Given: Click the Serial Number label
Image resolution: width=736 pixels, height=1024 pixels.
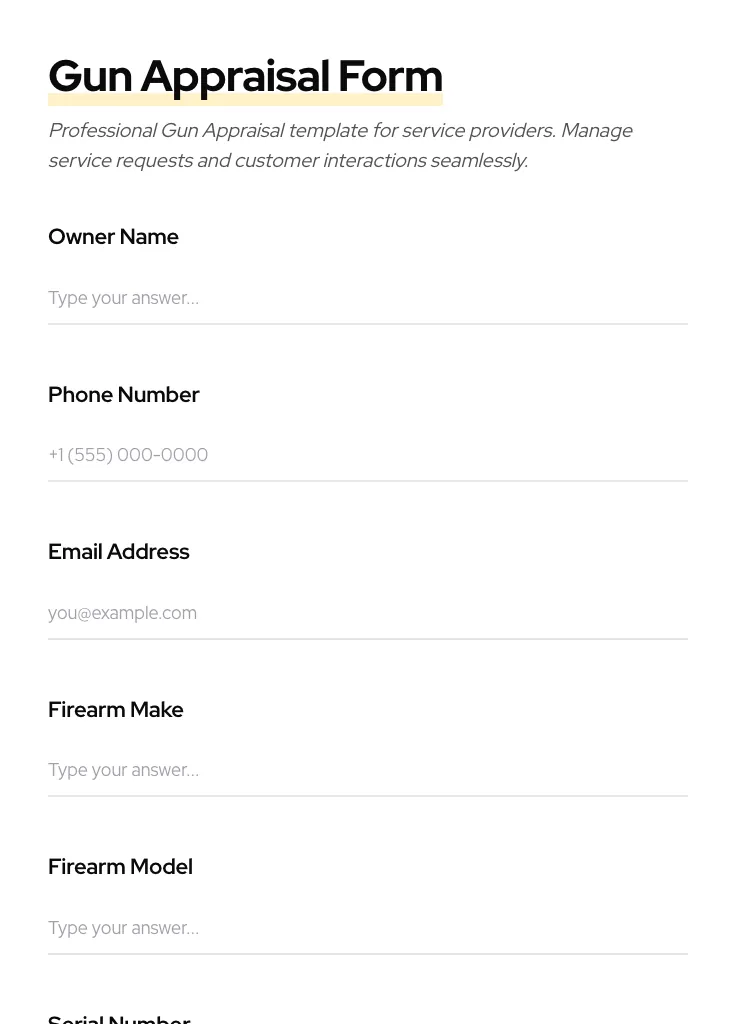Looking at the screenshot, I should [x=119, y=1018].
